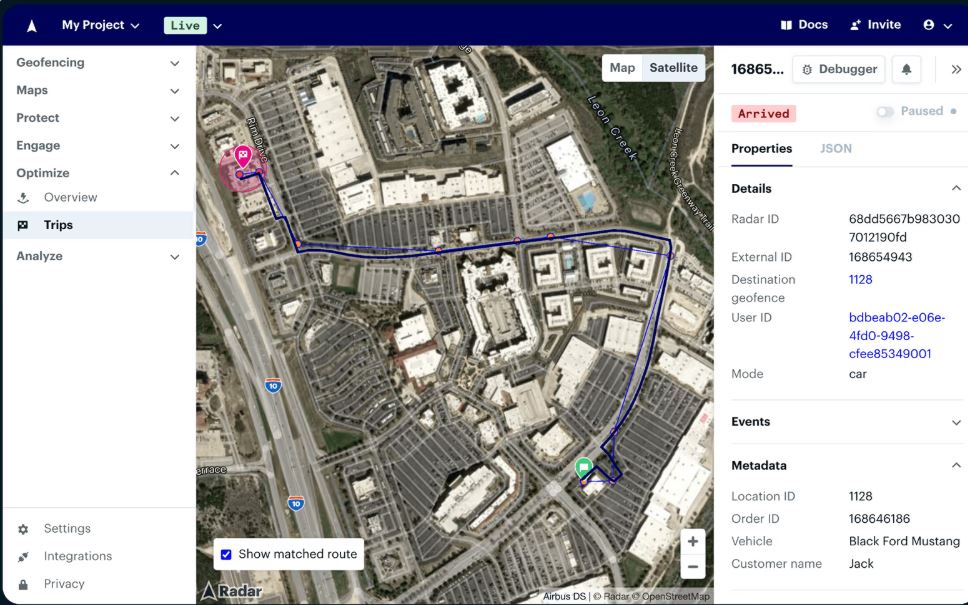This screenshot has width=968, height=605.
Task: Click the Radar logo in top bar
Action: tap(31, 26)
